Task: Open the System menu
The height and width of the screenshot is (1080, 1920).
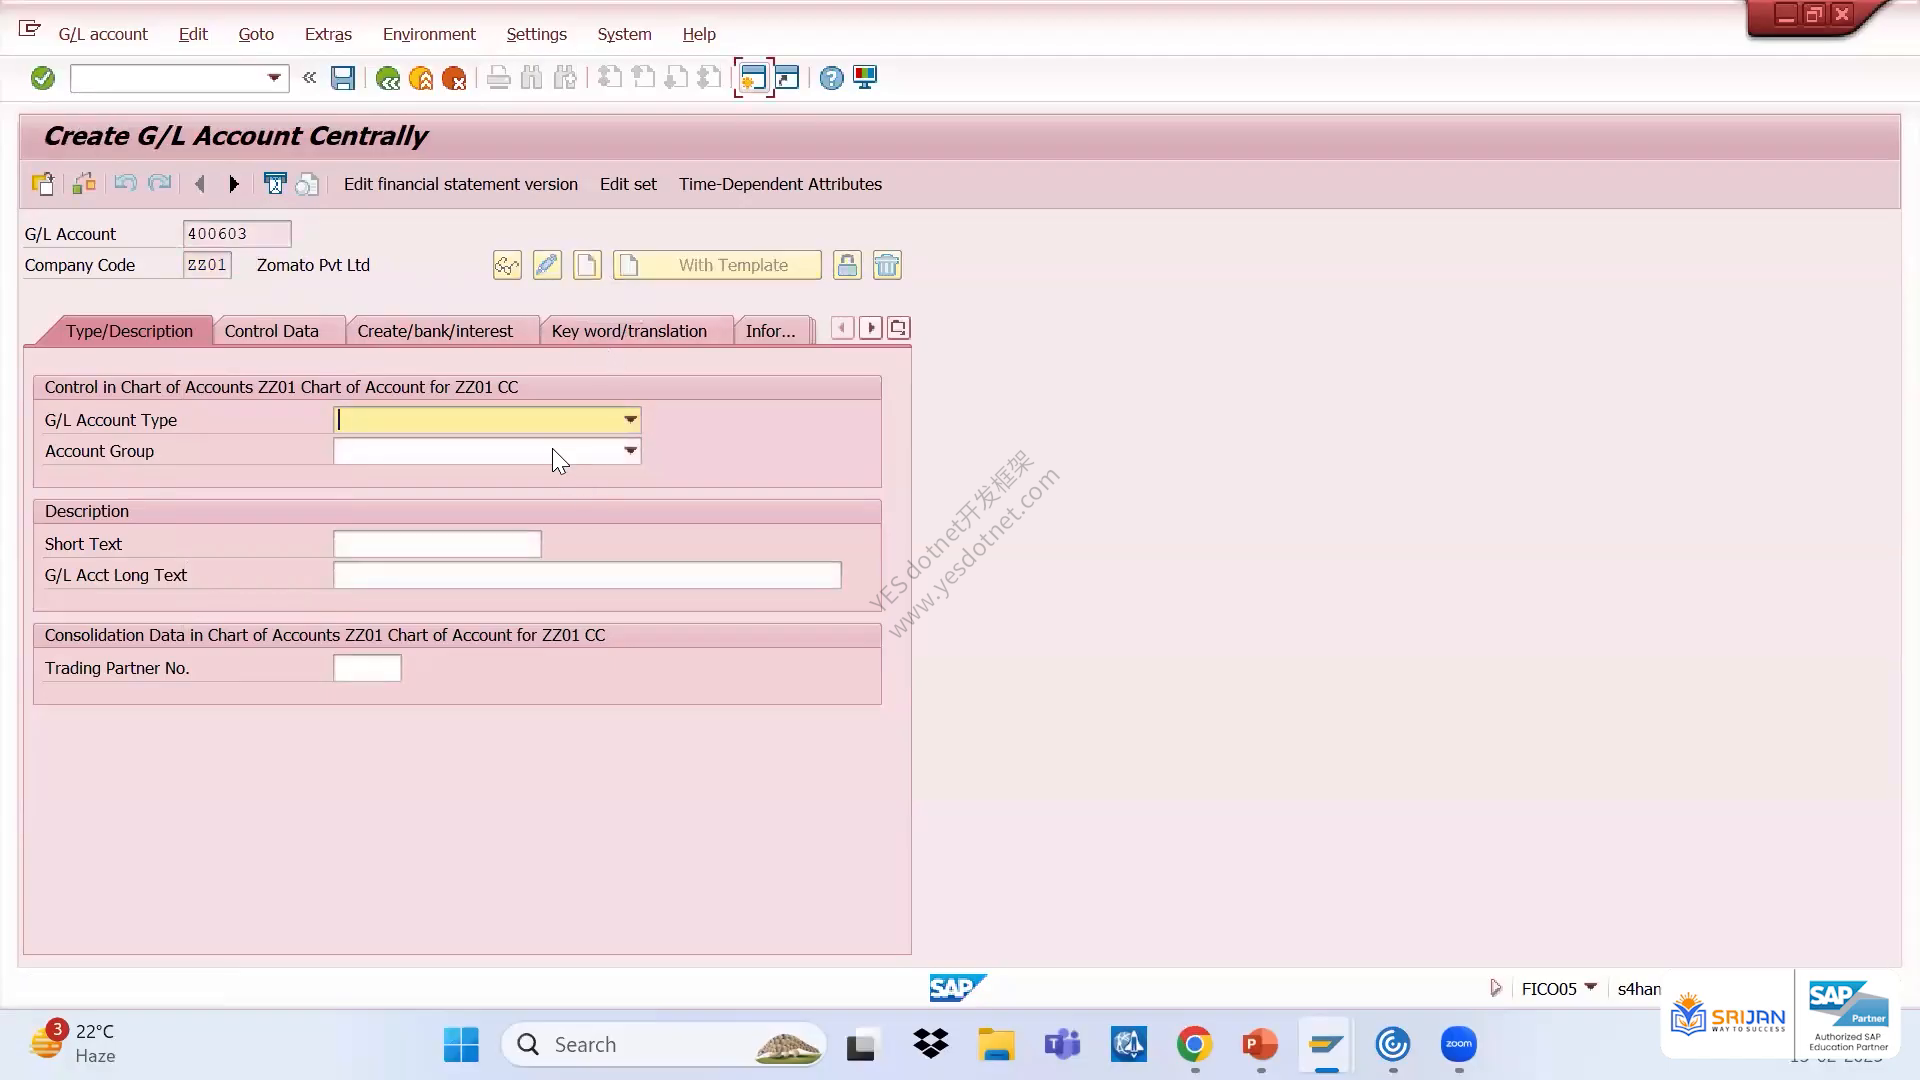Action: tap(624, 34)
